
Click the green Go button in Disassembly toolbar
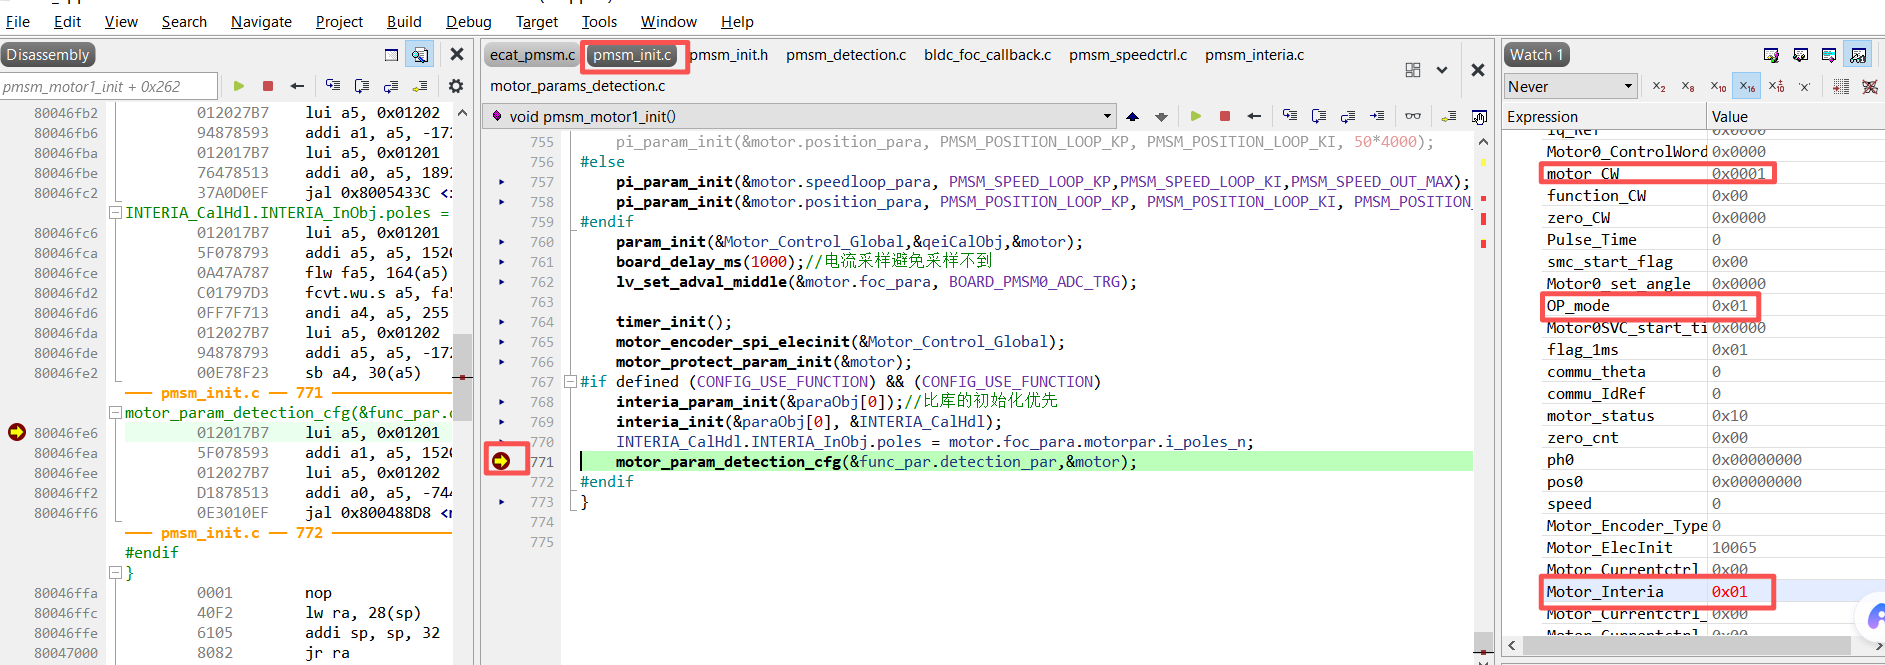tap(239, 87)
